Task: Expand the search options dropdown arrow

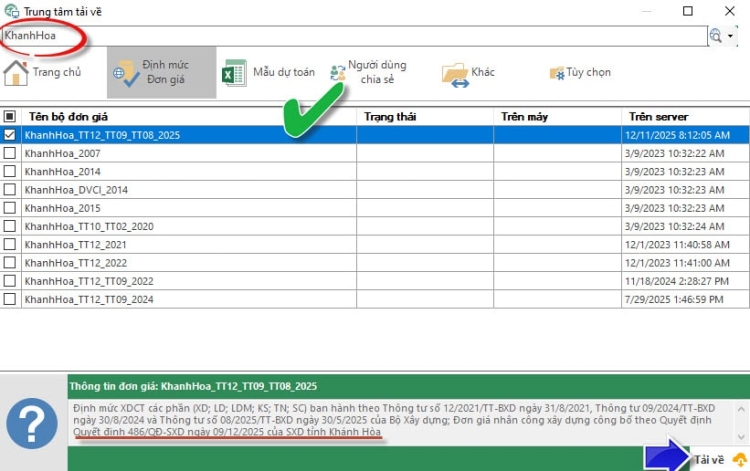Action: pos(731,35)
